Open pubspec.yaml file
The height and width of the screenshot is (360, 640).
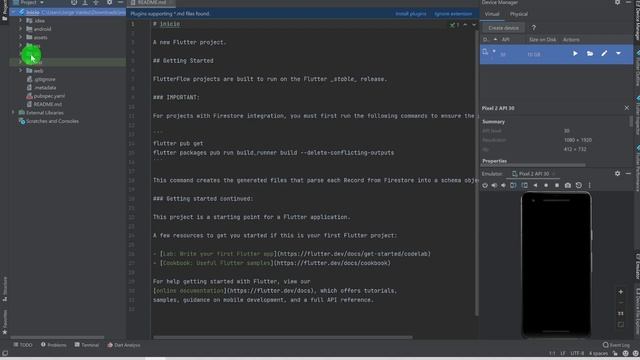(x=49, y=96)
